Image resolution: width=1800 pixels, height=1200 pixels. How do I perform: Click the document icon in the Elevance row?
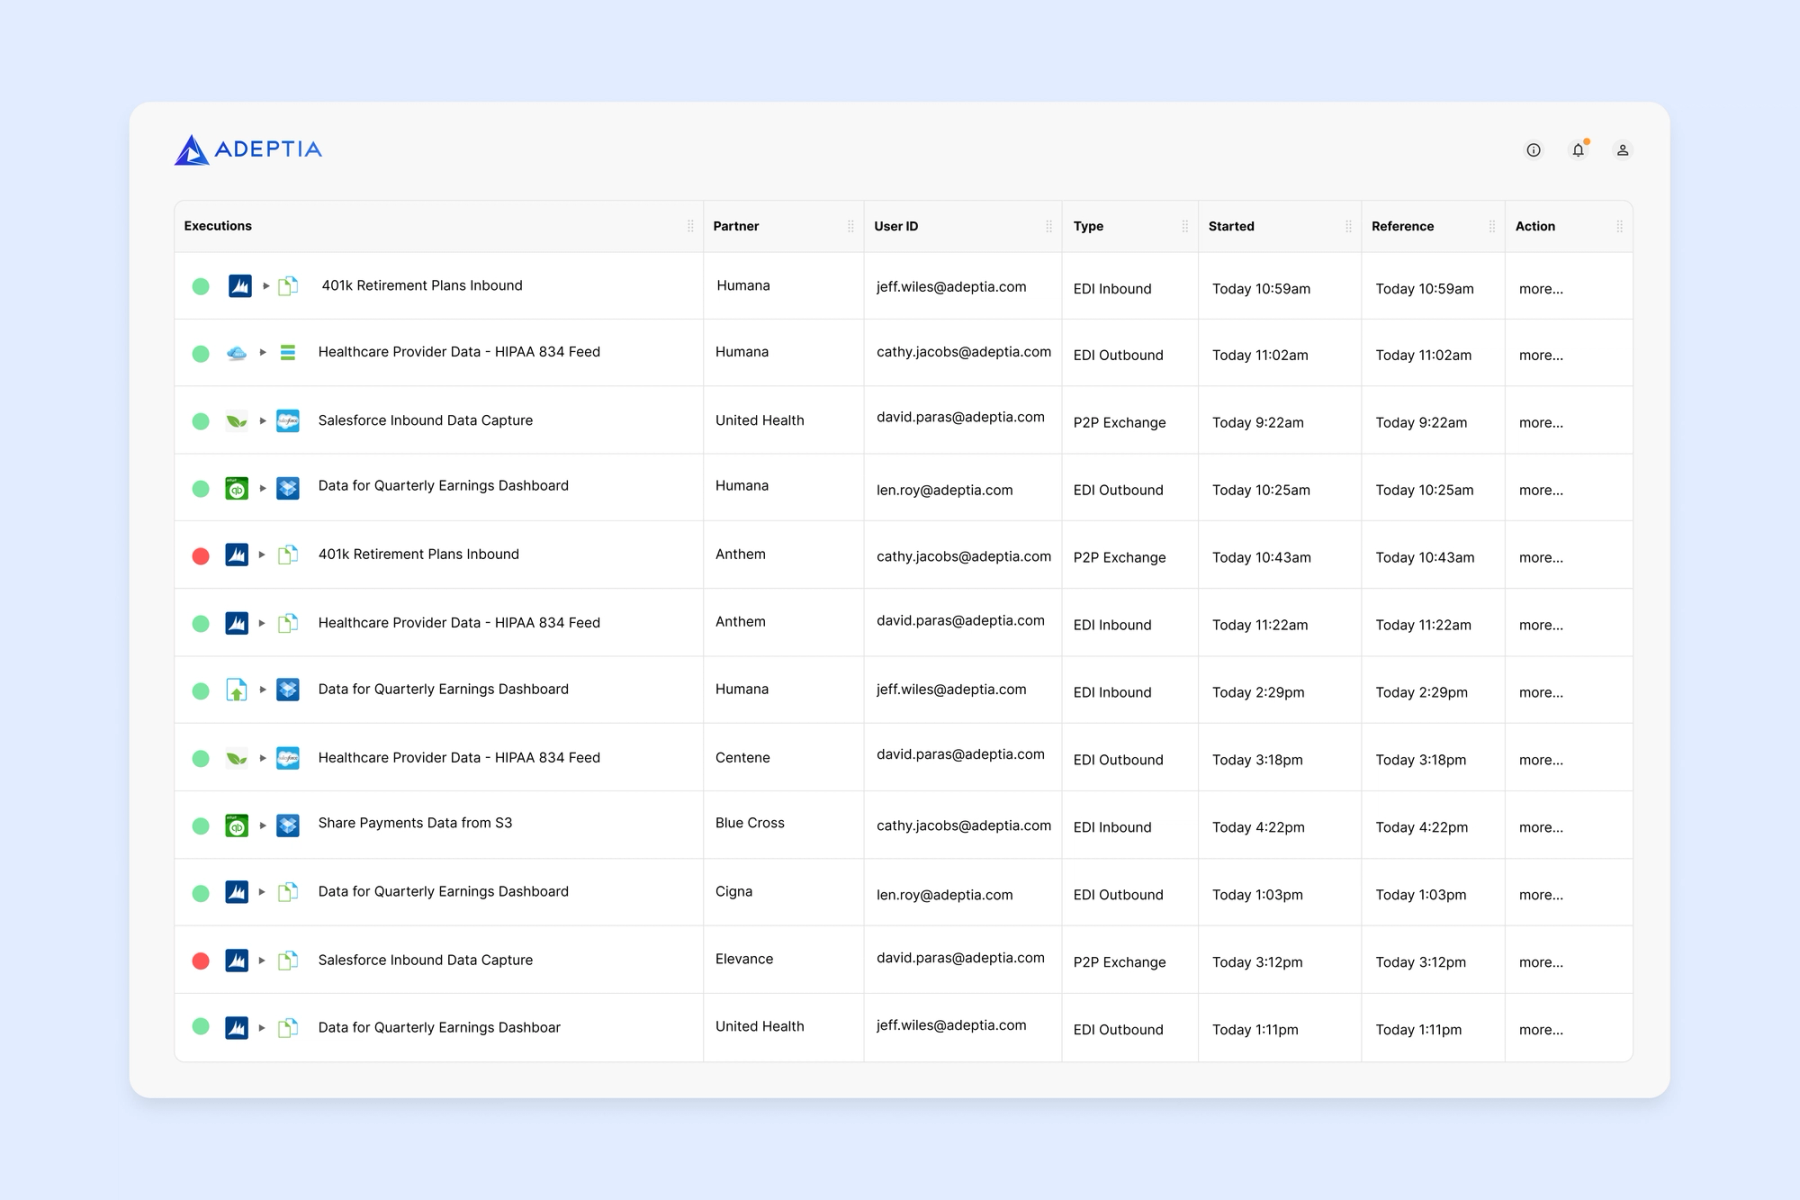288,960
